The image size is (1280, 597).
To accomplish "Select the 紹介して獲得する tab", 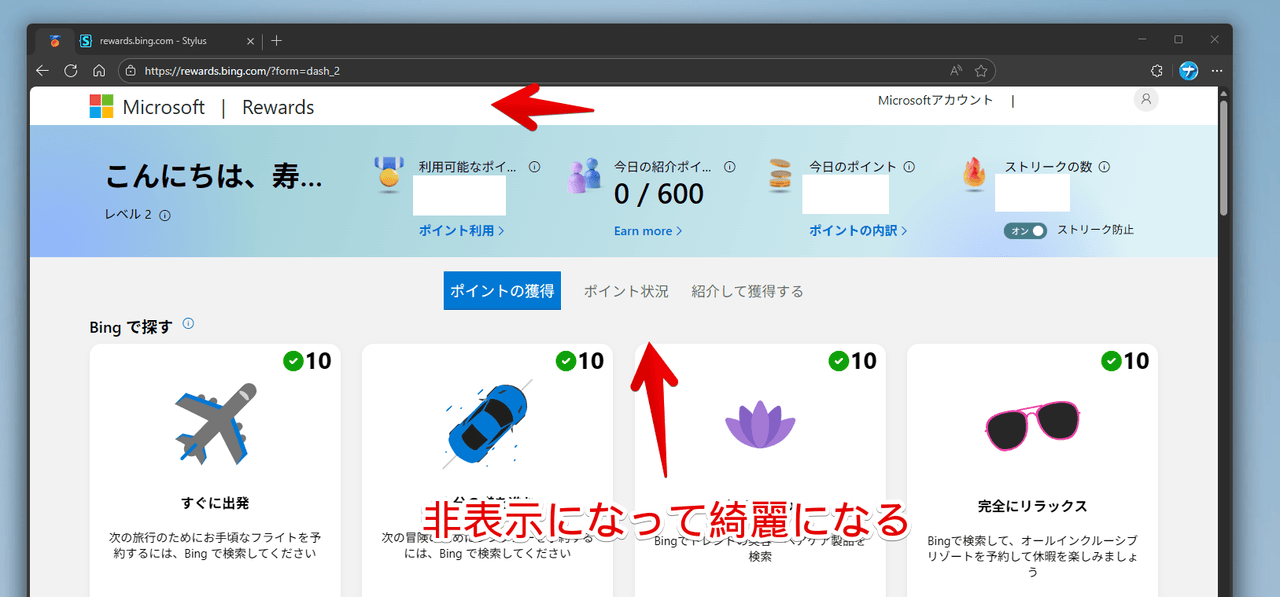I will tap(747, 291).
